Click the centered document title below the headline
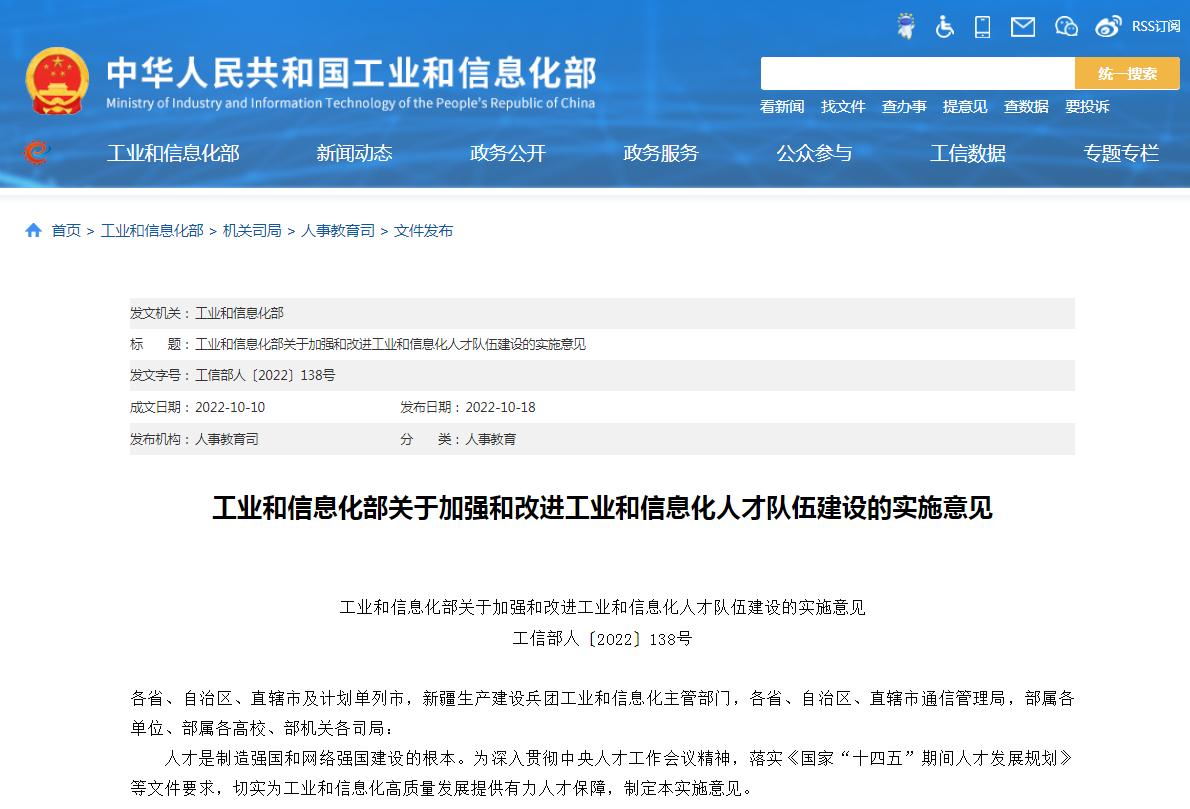 coord(603,607)
